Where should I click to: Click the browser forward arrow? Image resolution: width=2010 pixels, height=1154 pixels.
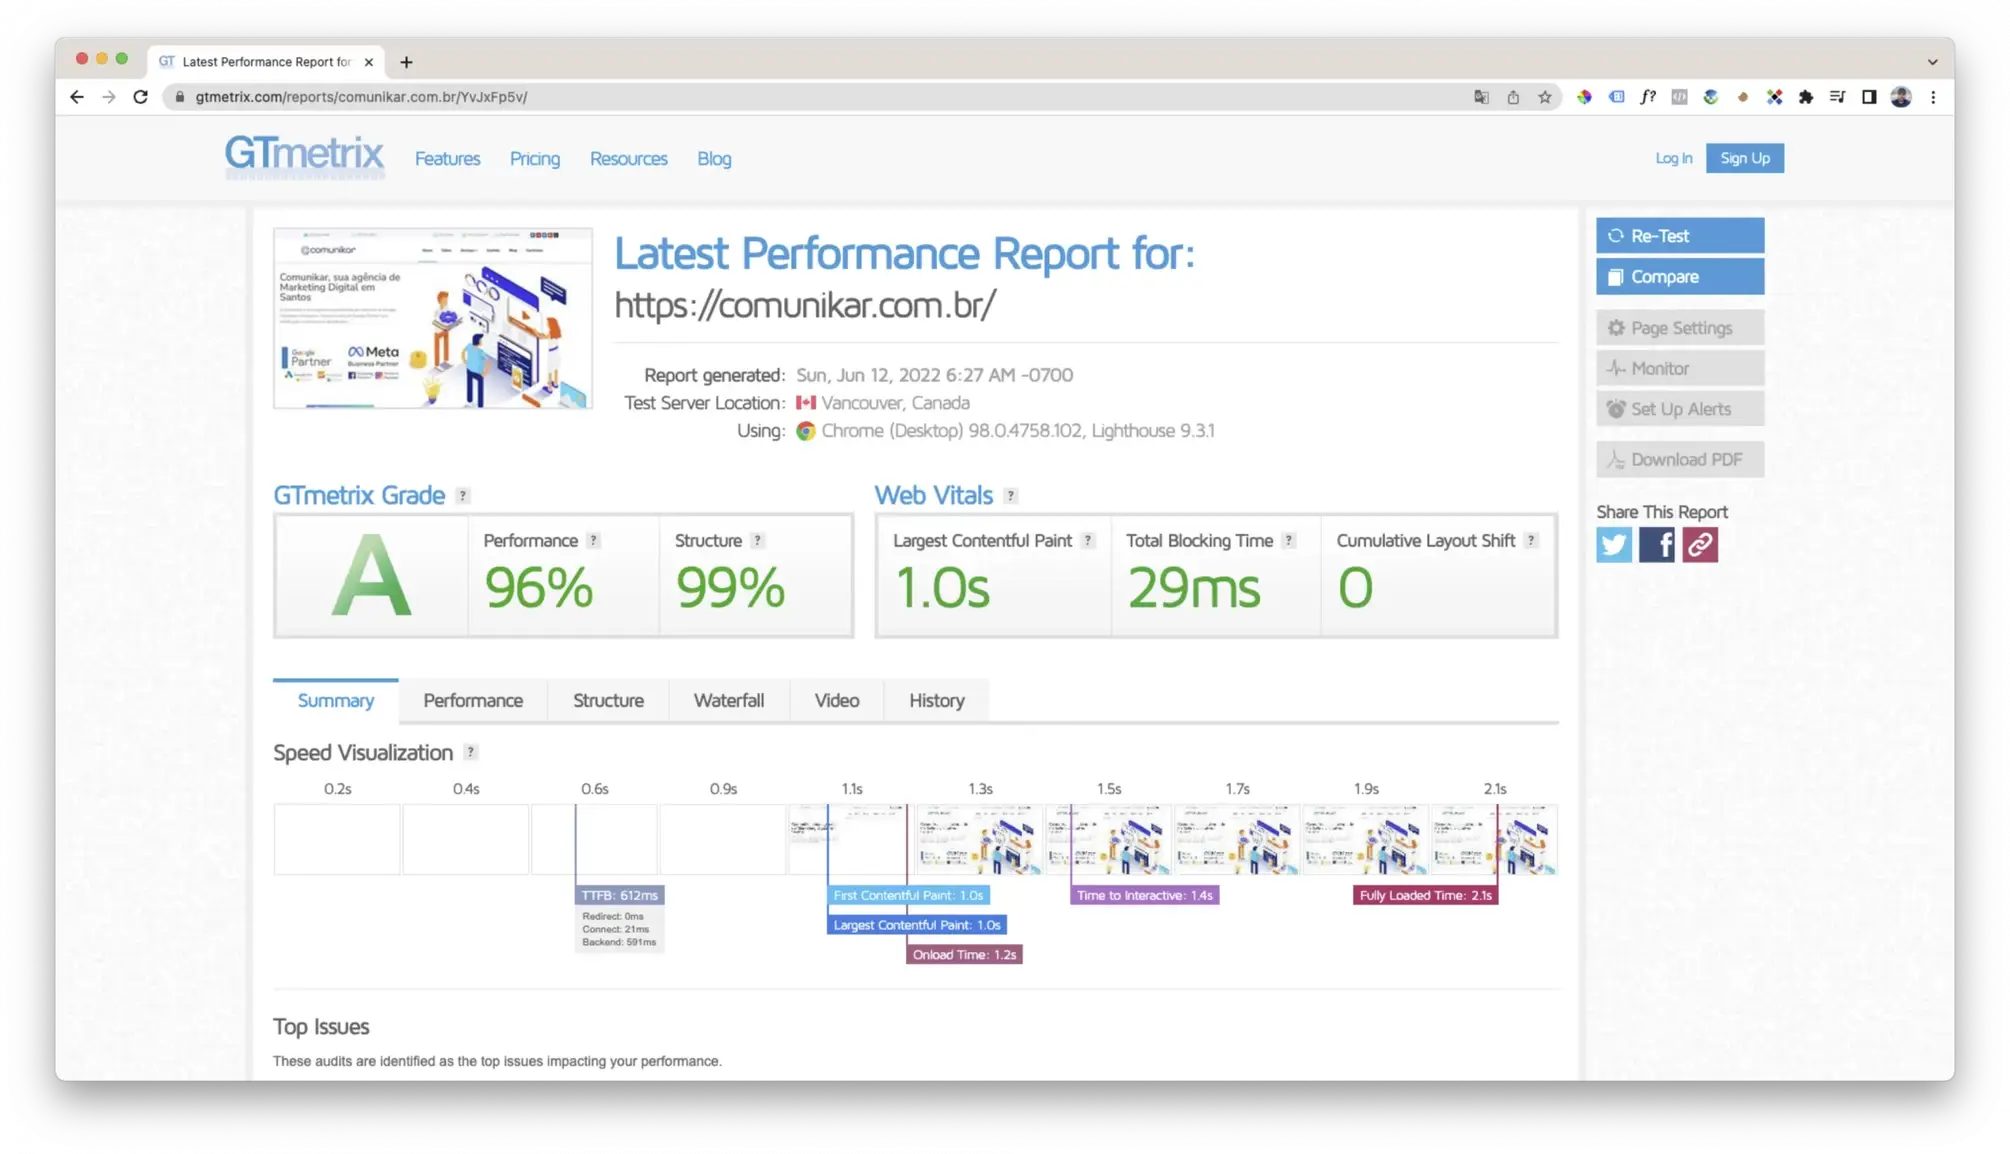pyautogui.click(x=109, y=97)
